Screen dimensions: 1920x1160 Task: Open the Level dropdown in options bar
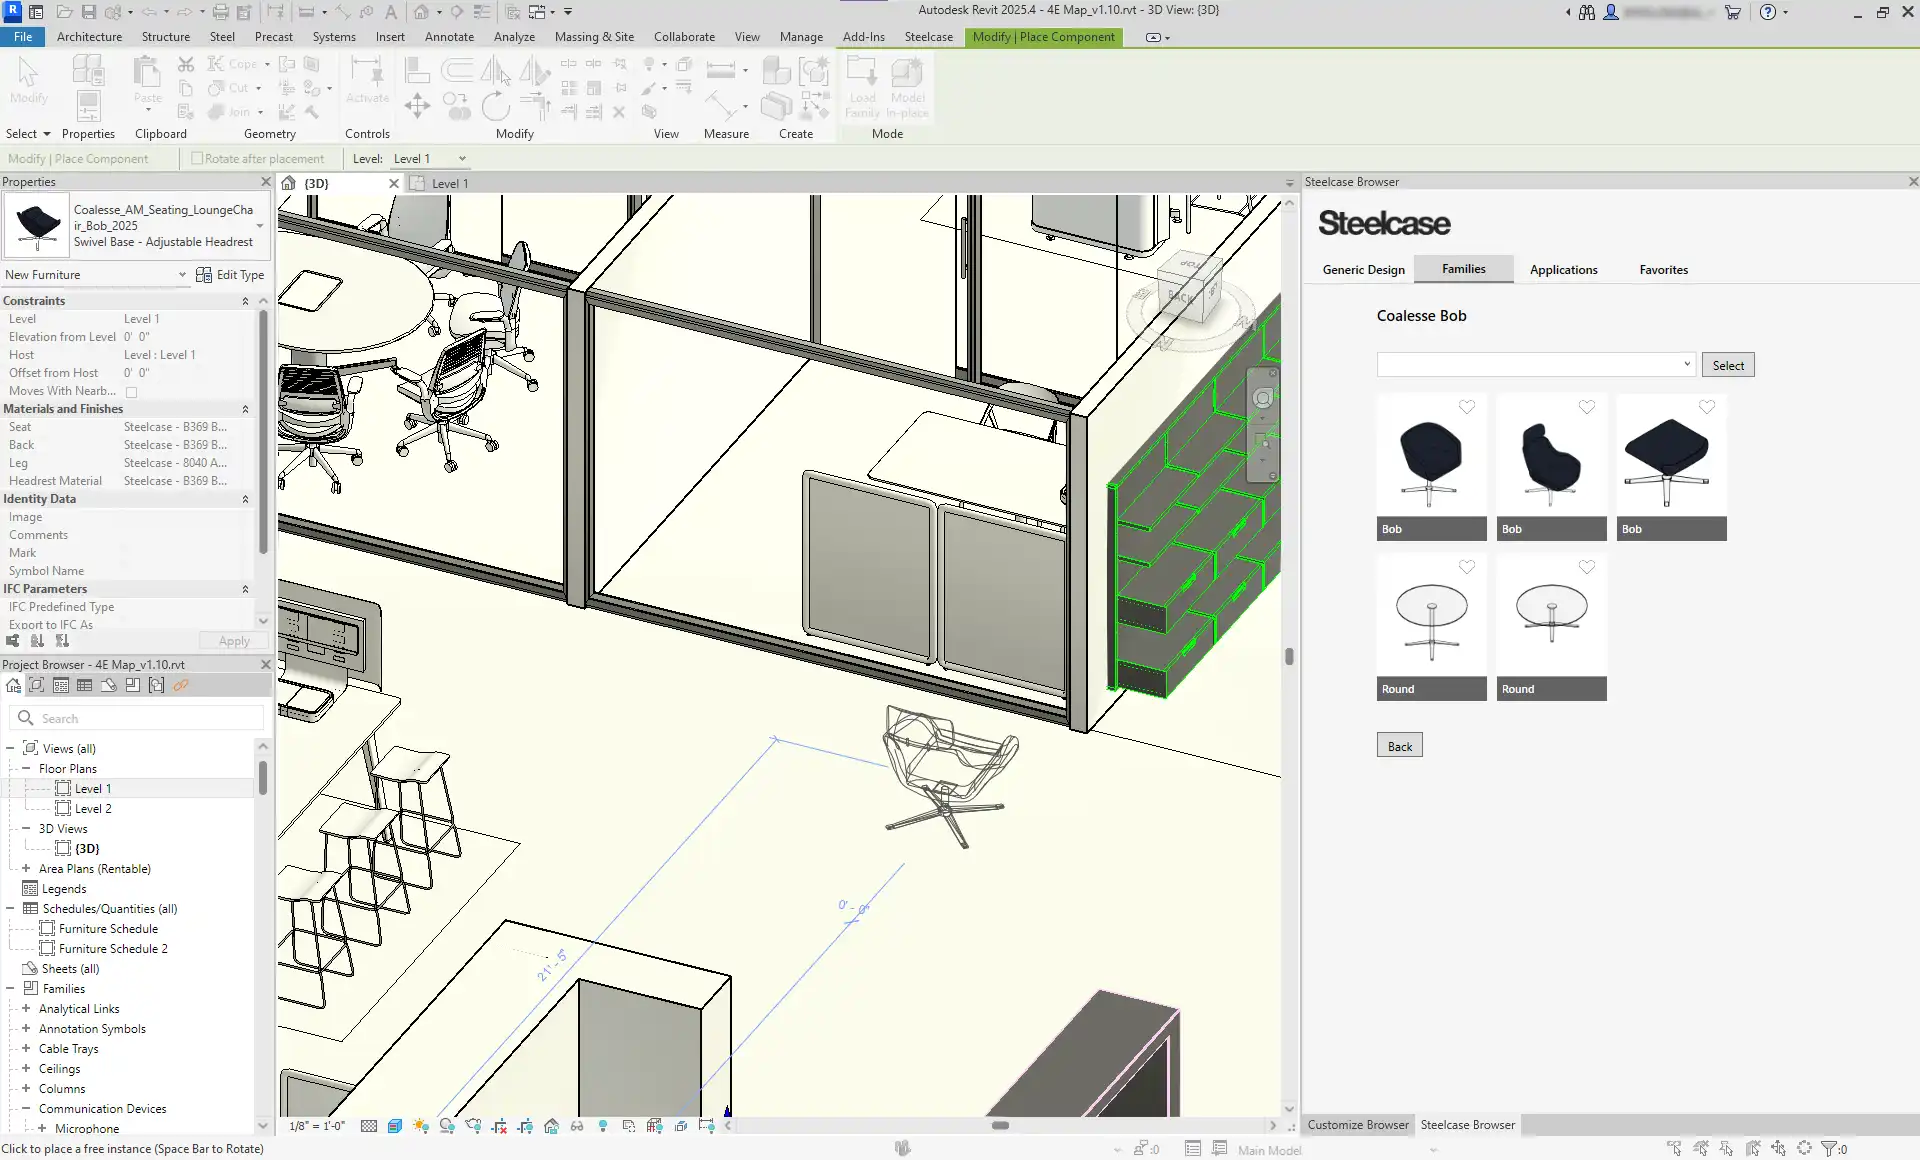pos(462,159)
